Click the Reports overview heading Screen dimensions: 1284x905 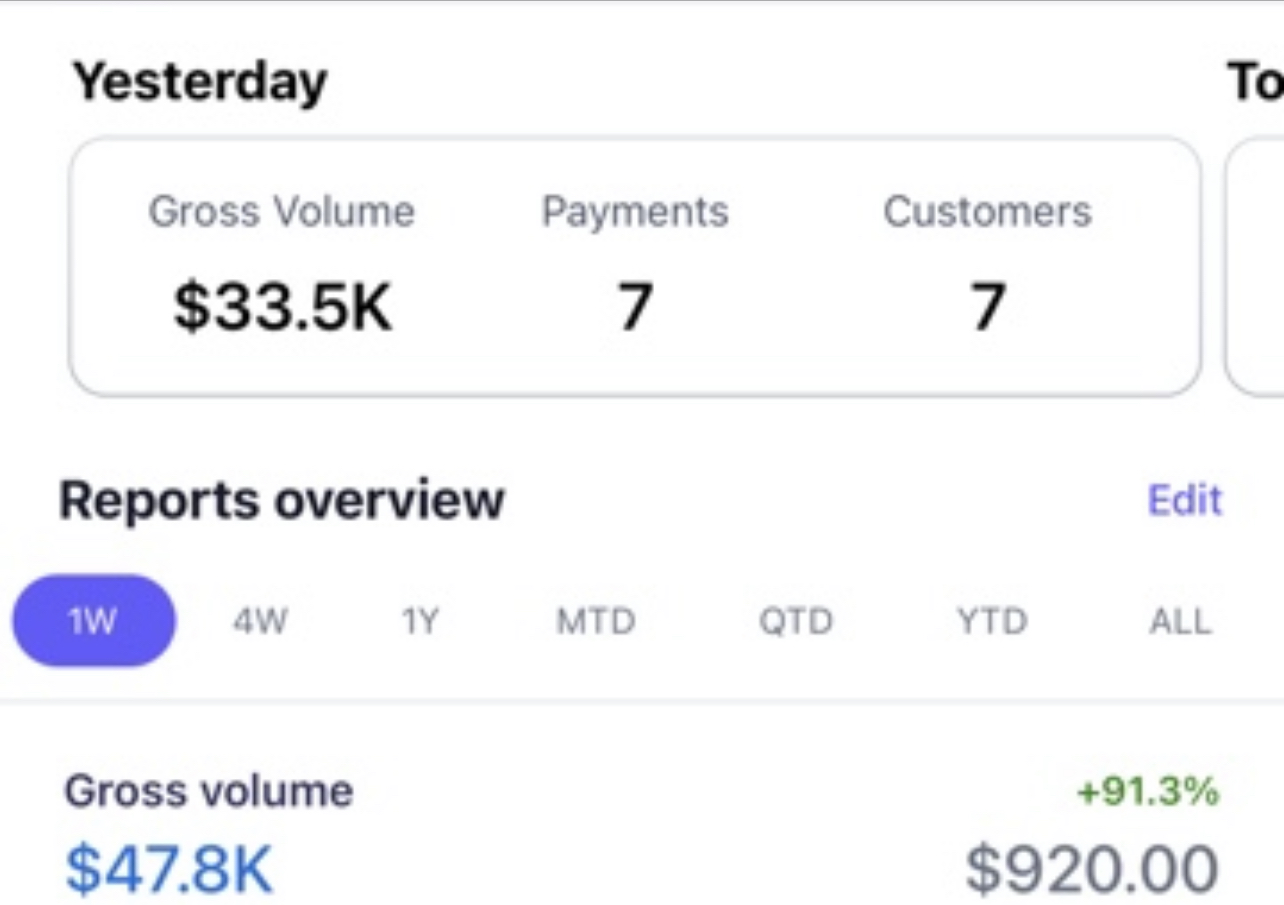click(282, 500)
